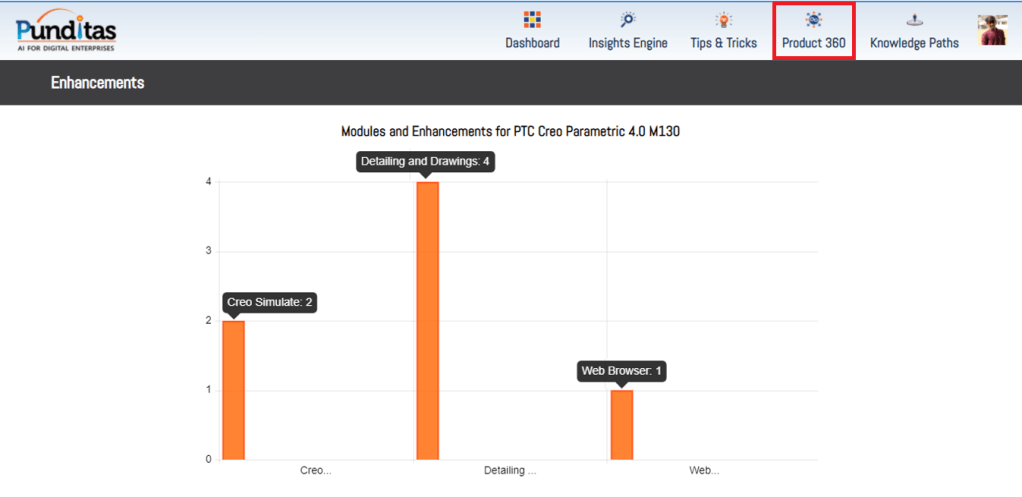Navigate to the Knowledge Paths label
This screenshot has height=497, width=1022.
pyautogui.click(x=914, y=43)
